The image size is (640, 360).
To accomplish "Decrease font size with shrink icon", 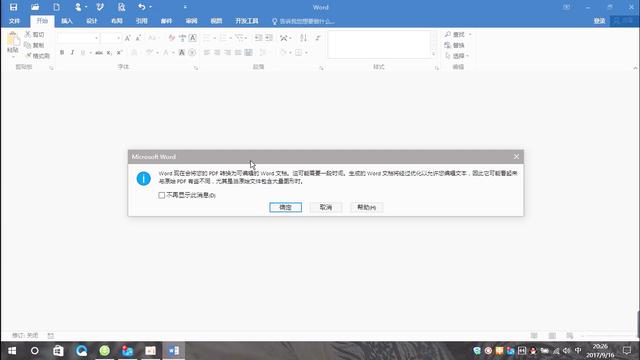I will click(x=138, y=38).
